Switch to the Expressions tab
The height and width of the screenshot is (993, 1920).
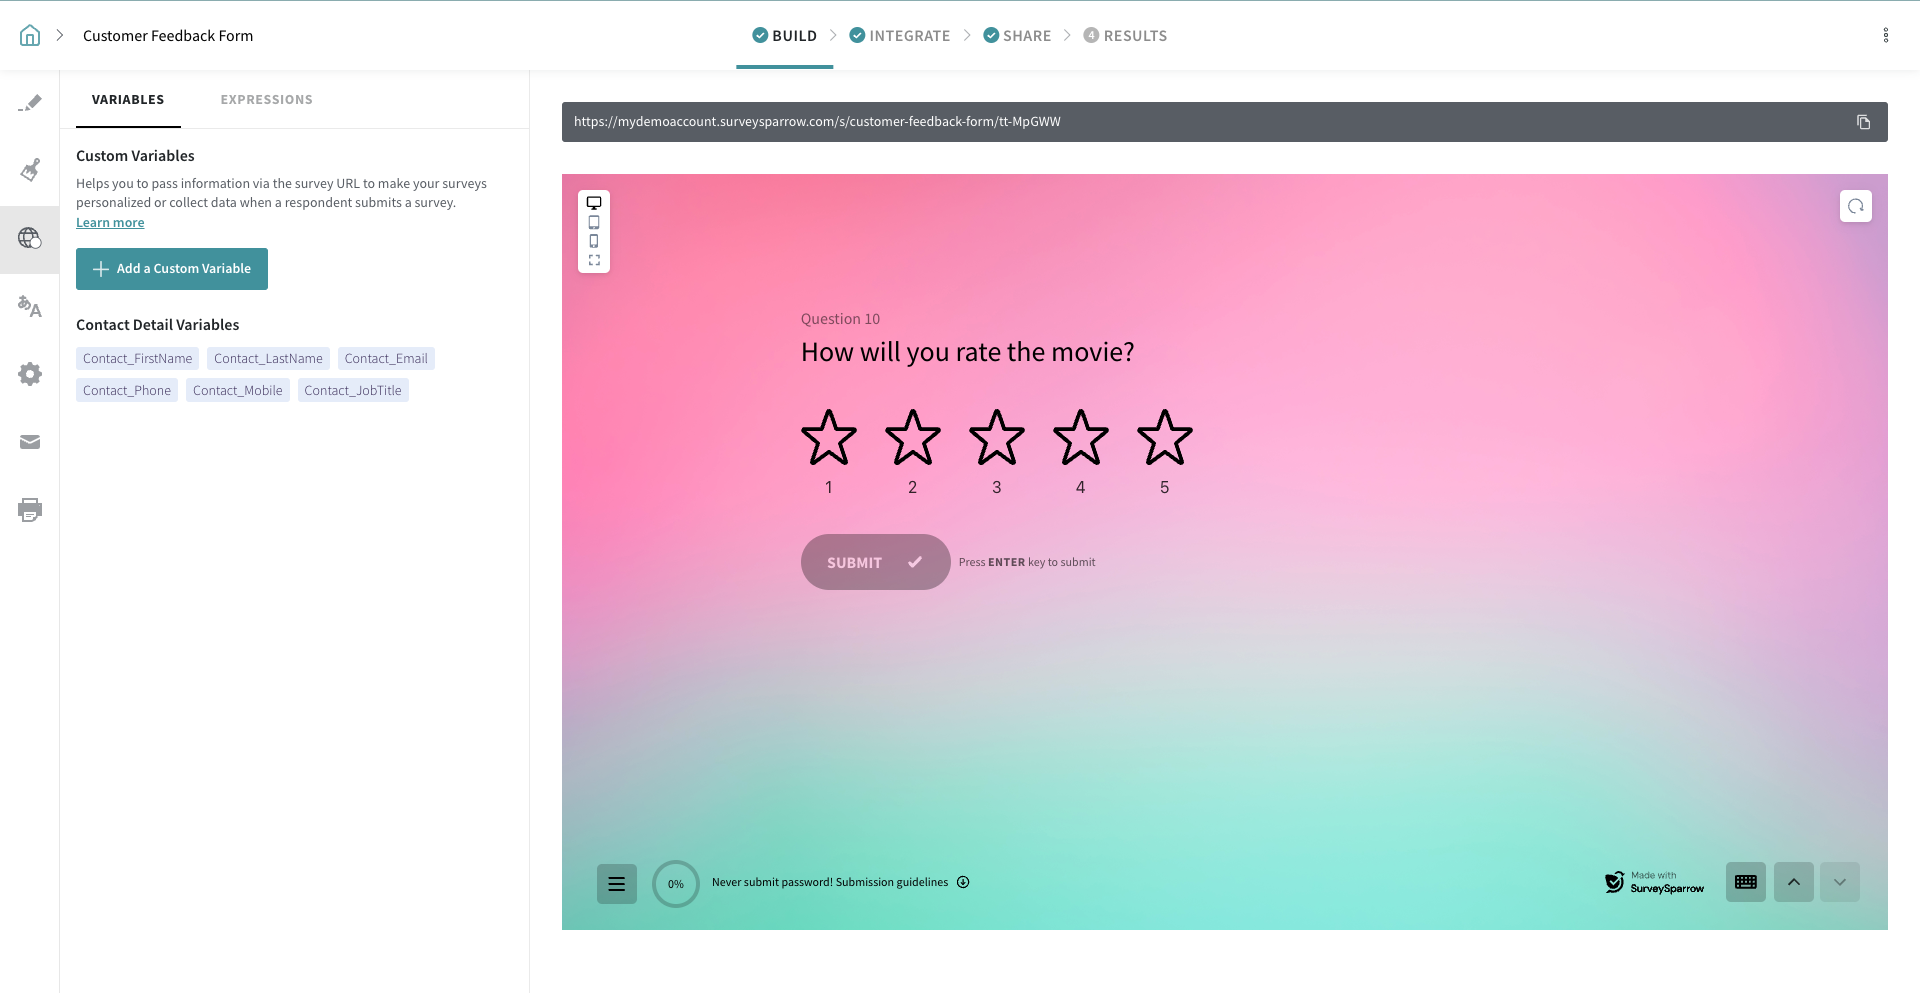[266, 100]
